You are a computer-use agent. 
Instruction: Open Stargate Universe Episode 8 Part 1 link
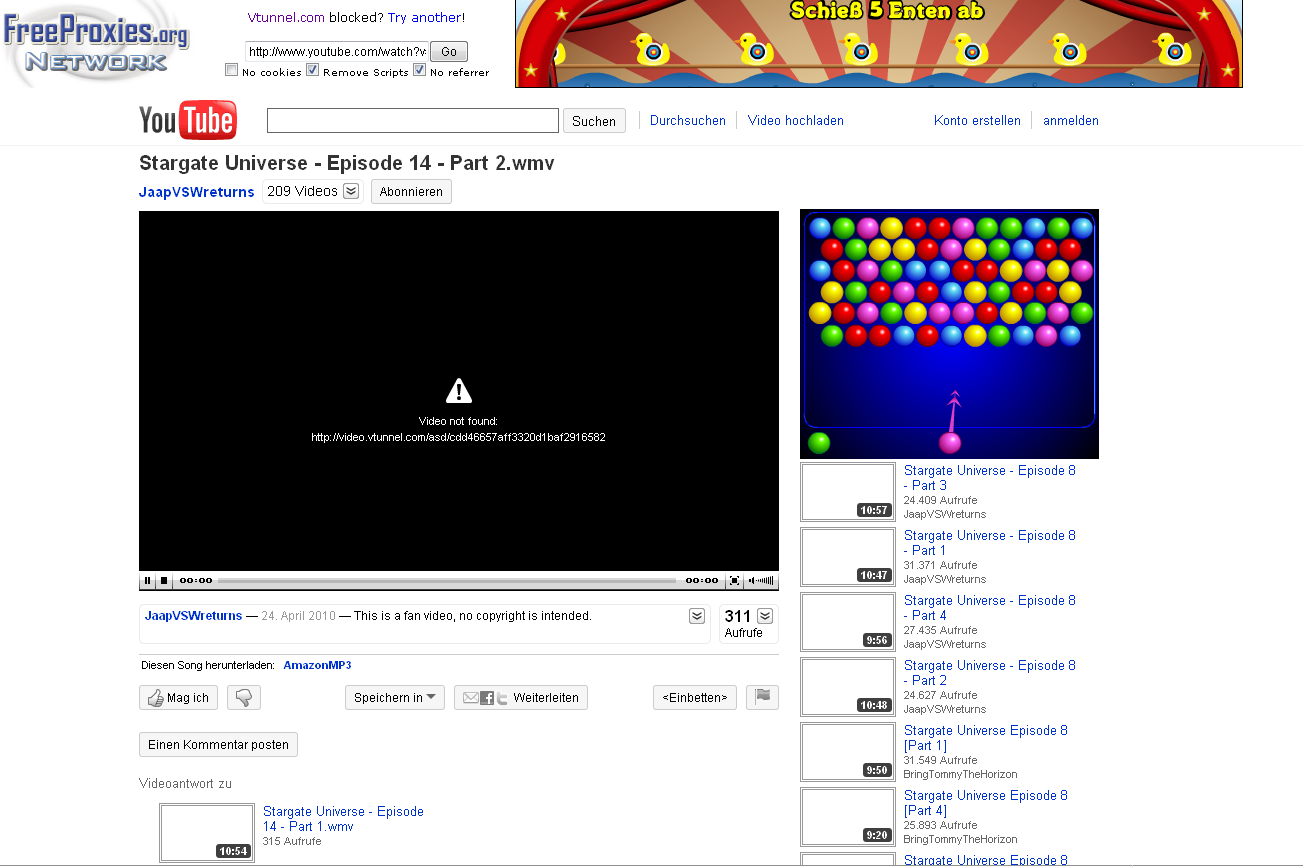990,543
